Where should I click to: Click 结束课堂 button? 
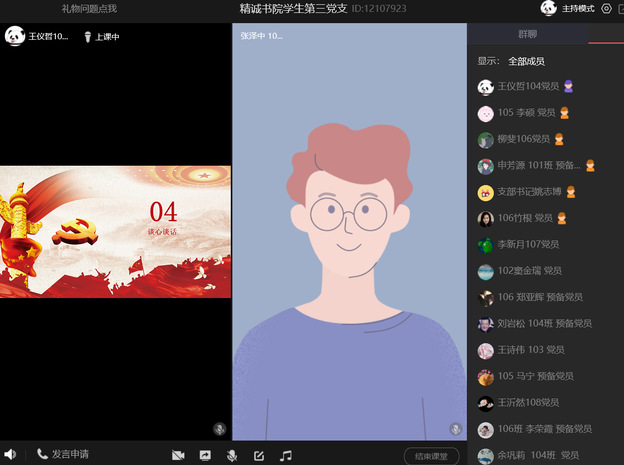431,456
